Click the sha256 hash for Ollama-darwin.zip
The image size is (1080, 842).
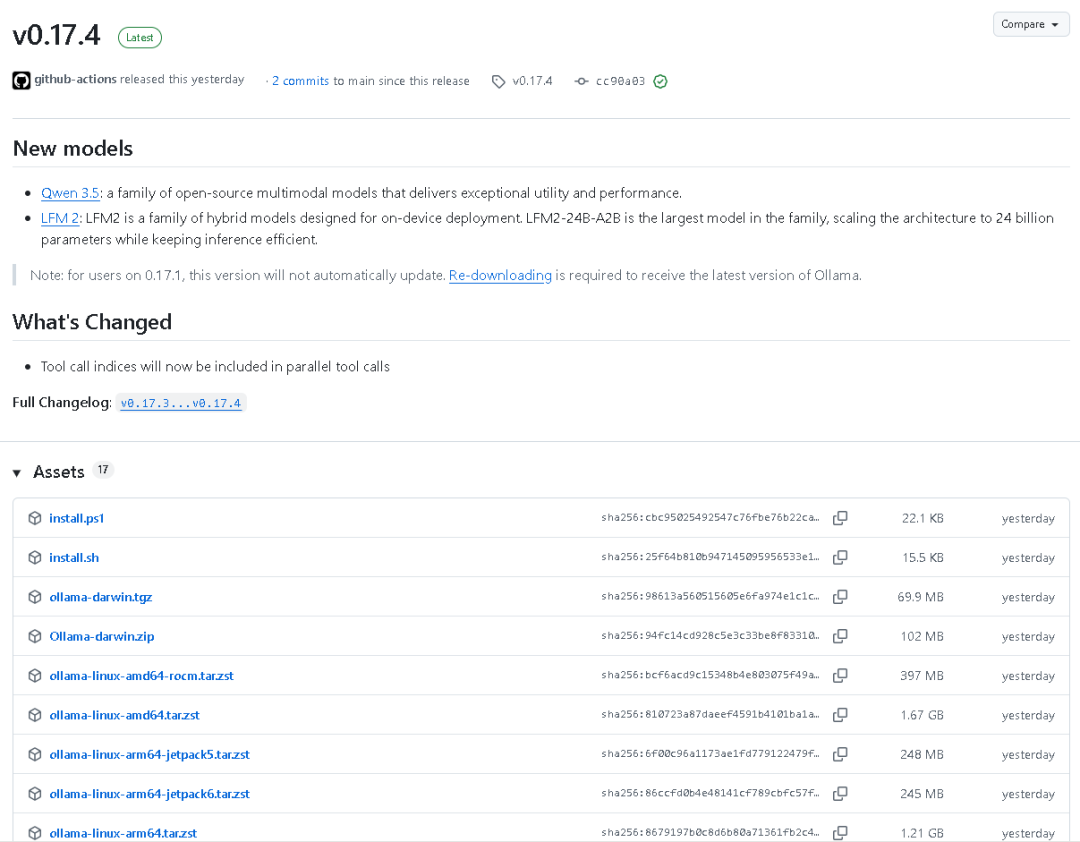(x=710, y=635)
